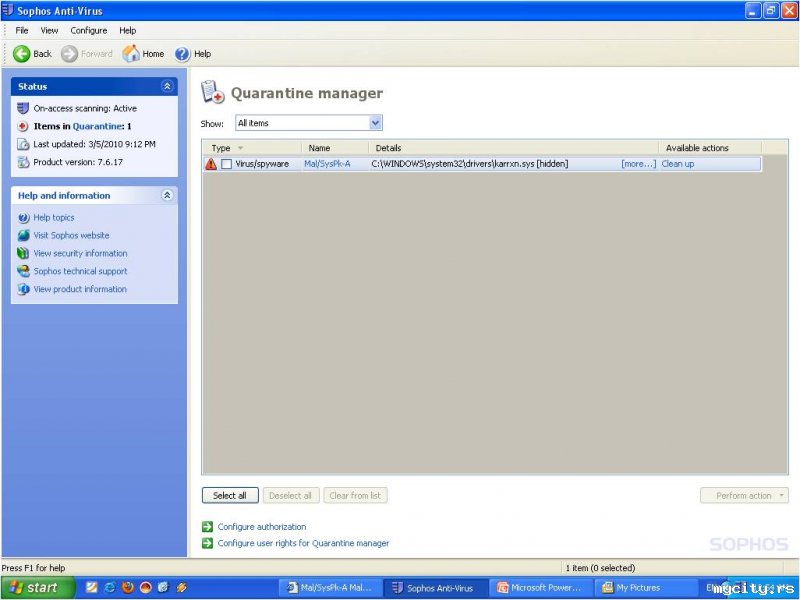Open the File menu

pyautogui.click(x=22, y=31)
